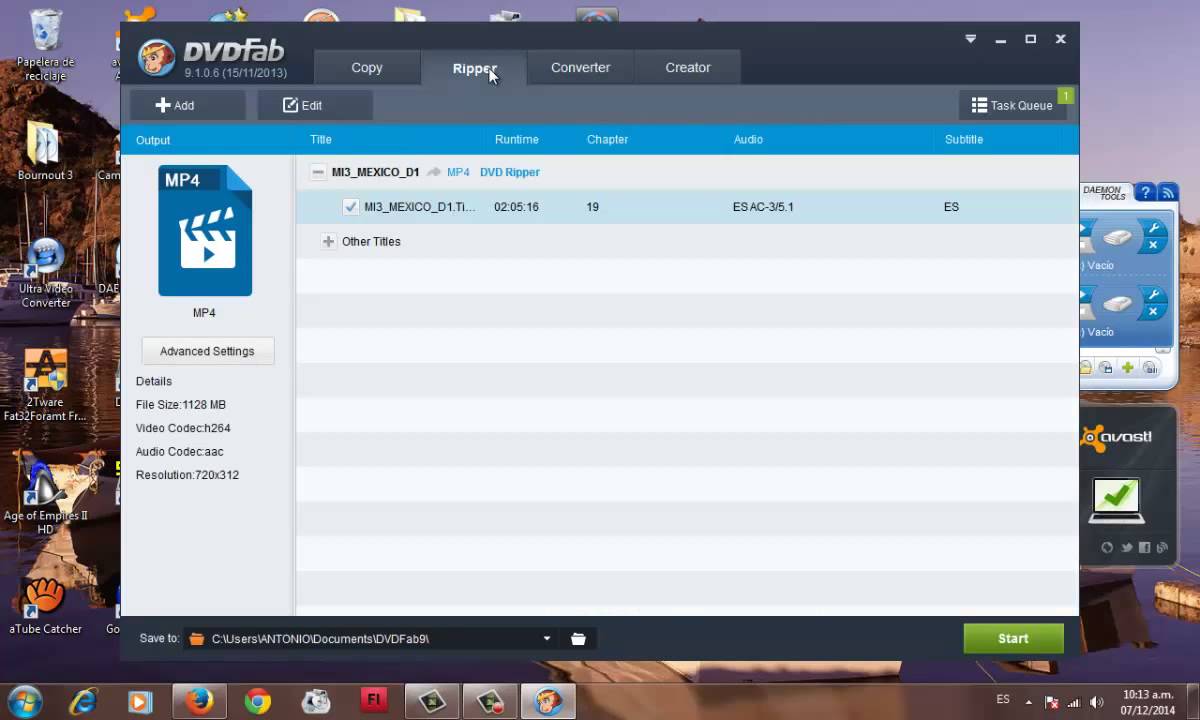This screenshot has height=720, width=1200.
Task: Click the Add button
Action: (x=187, y=105)
